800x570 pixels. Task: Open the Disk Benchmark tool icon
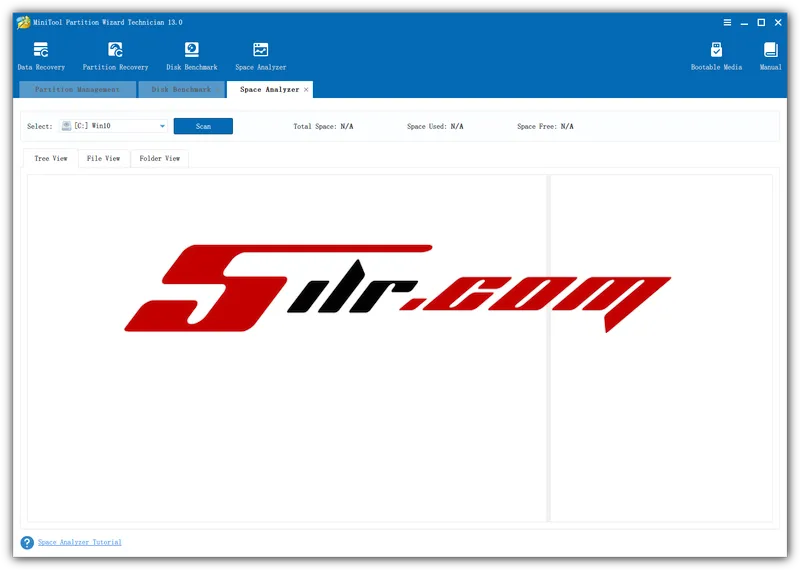coord(192,56)
